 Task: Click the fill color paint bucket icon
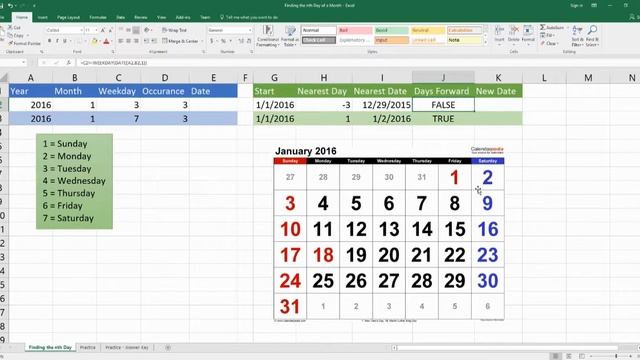94,41
